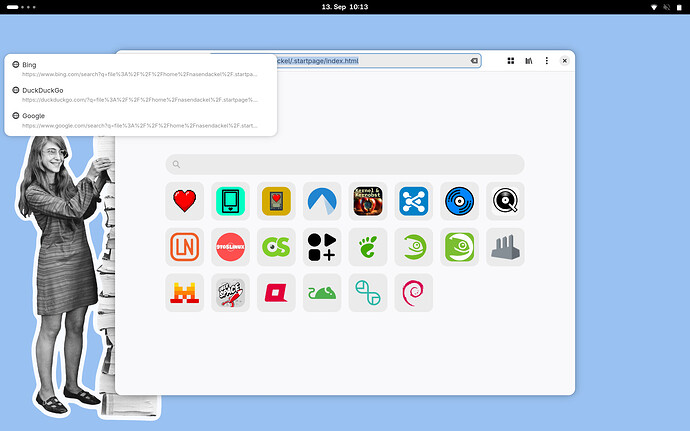The height and width of the screenshot is (431, 690).
Task: Click the Bing search URL text
Action: [139, 74]
